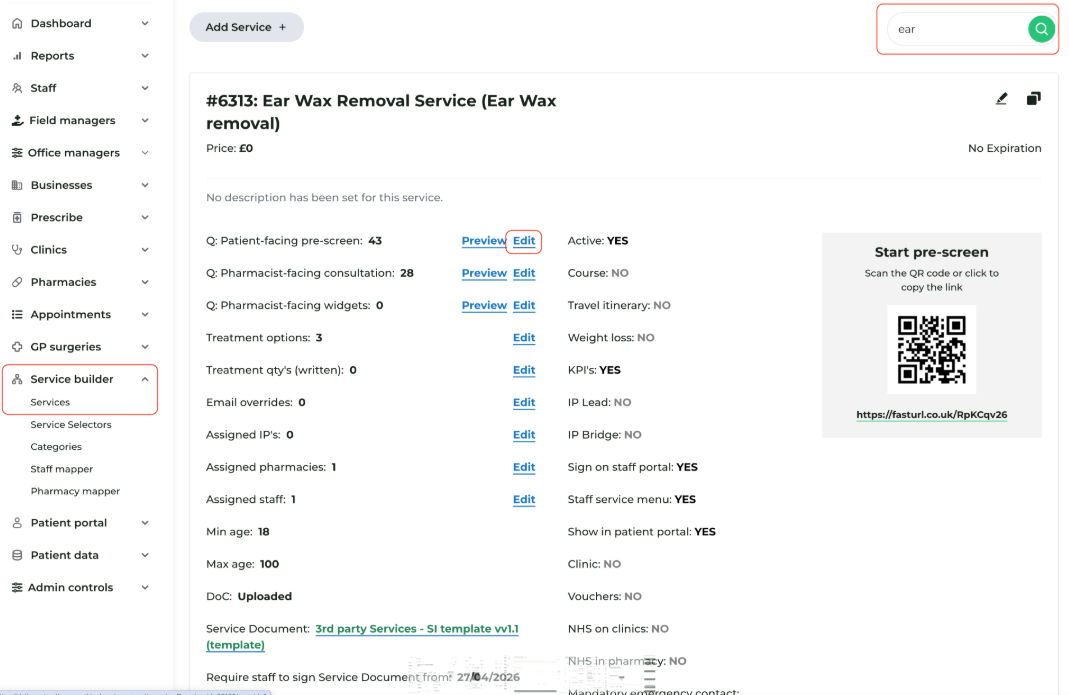Click the search field containing 'ear'

pos(957,29)
